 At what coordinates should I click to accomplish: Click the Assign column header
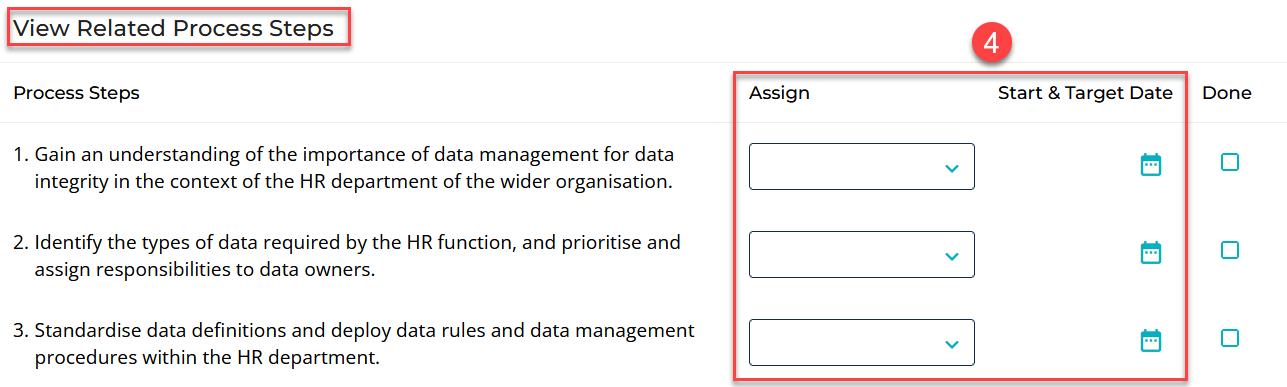click(779, 93)
